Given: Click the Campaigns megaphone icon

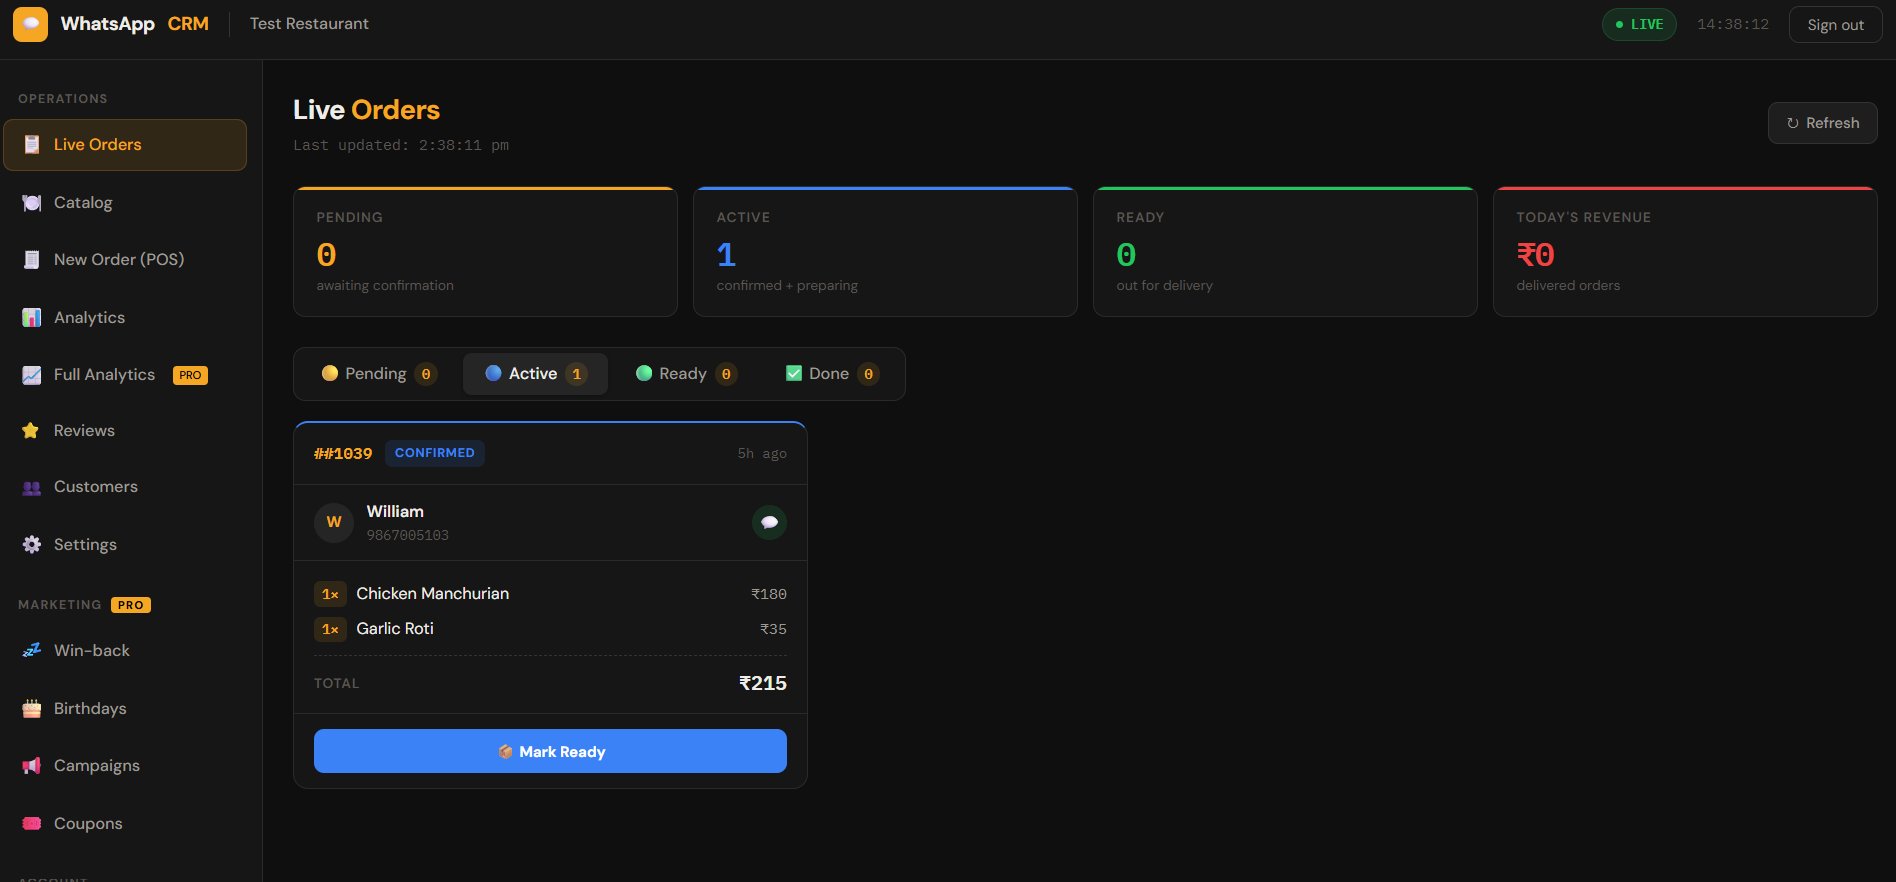Looking at the screenshot, I should pos(32,766).
